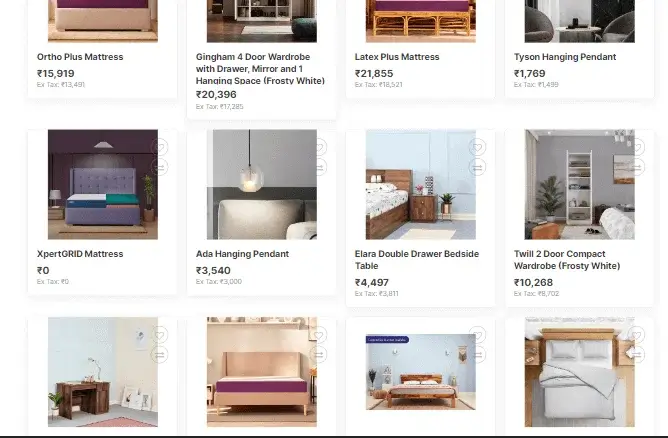Screen dimensions: 668x438
Task: Click compare icon on wooden study desk product
Action: (160, 354)
